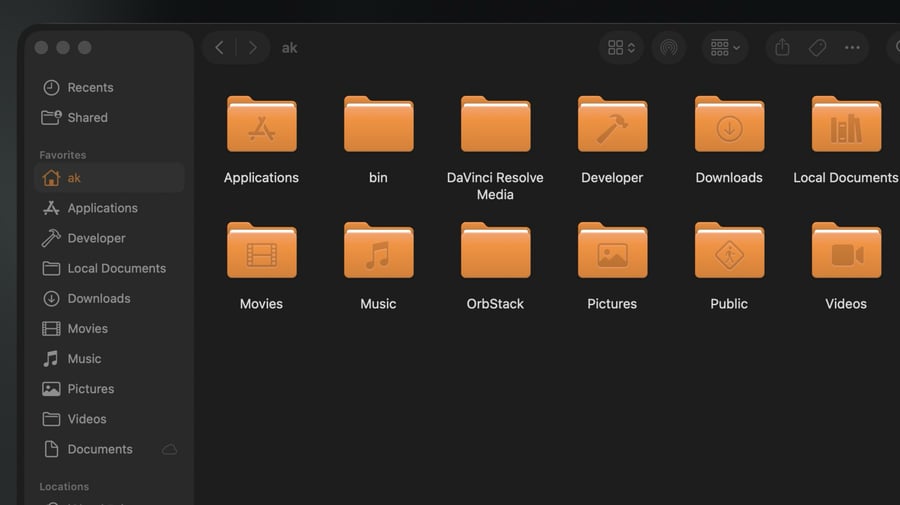
Task: Go back with the left chevron
Action: [x=219, y=48]
